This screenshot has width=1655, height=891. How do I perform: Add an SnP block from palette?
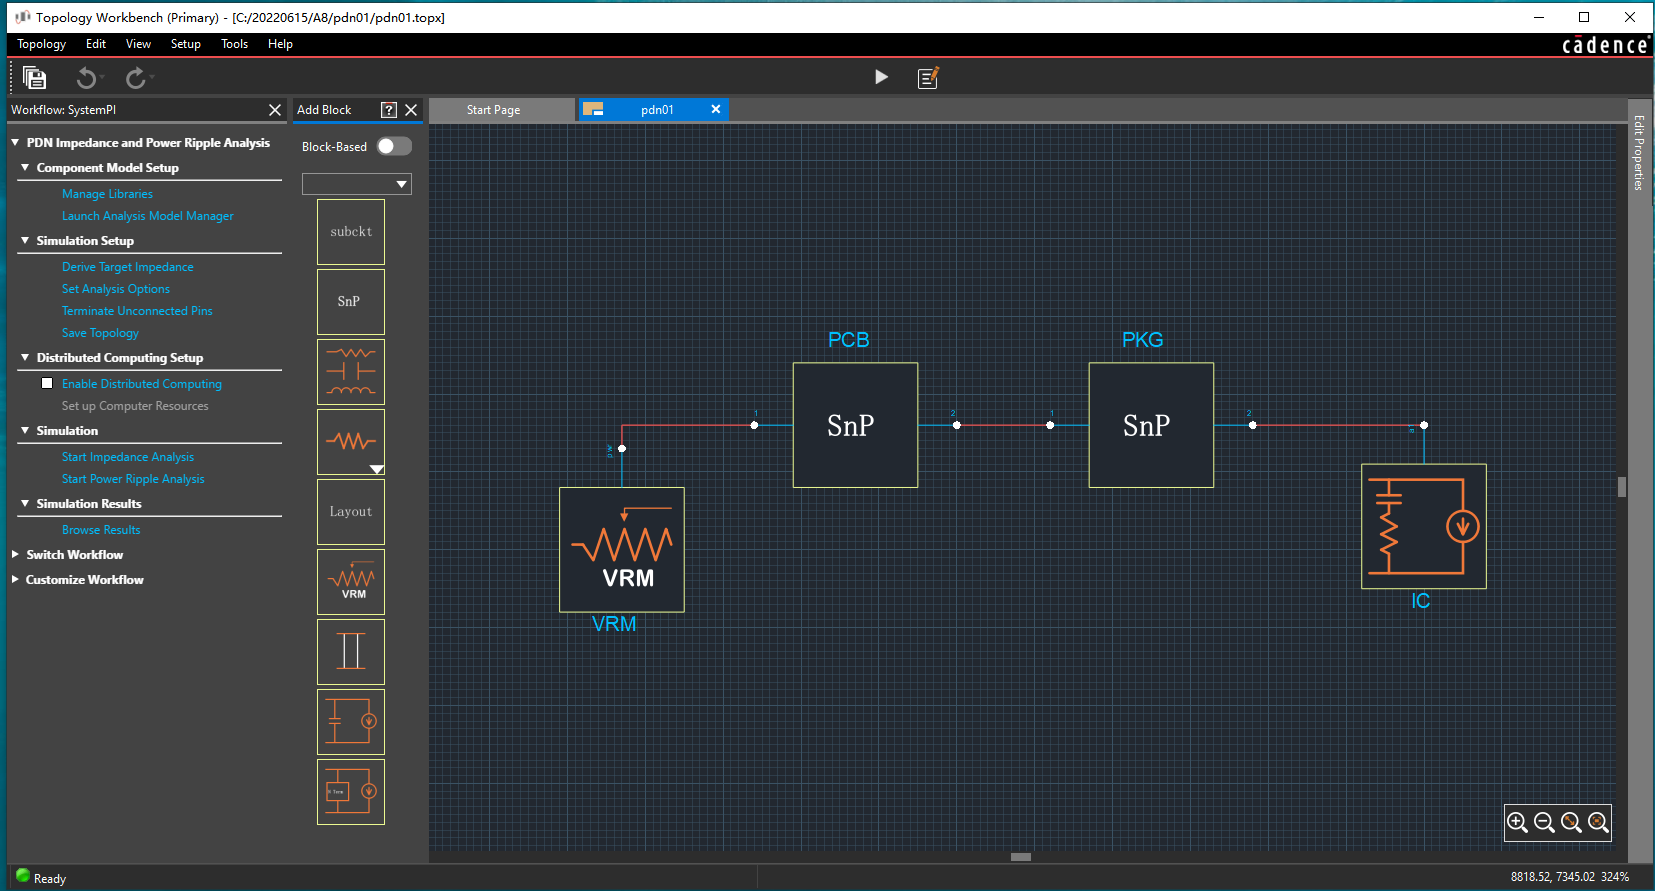point(351,302)
